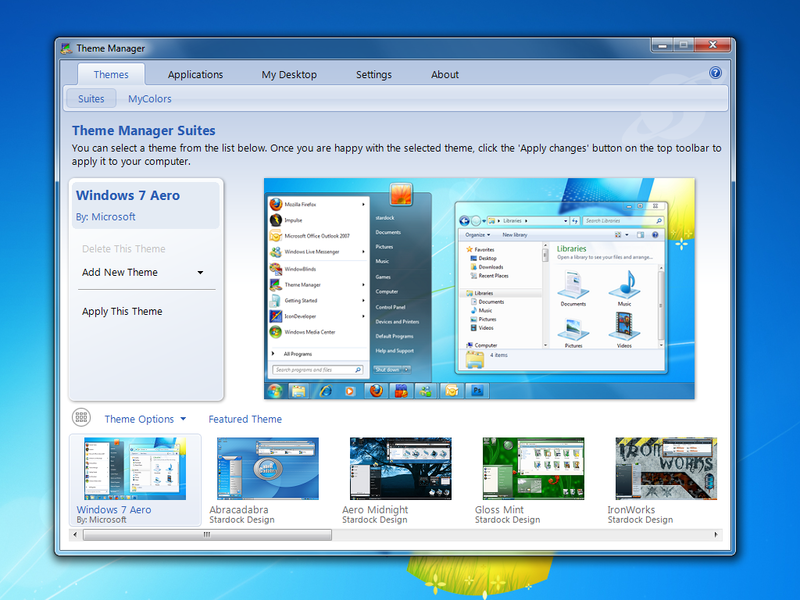Open the About tab
Screen dimensions: 800x600
tap(445, 74)
